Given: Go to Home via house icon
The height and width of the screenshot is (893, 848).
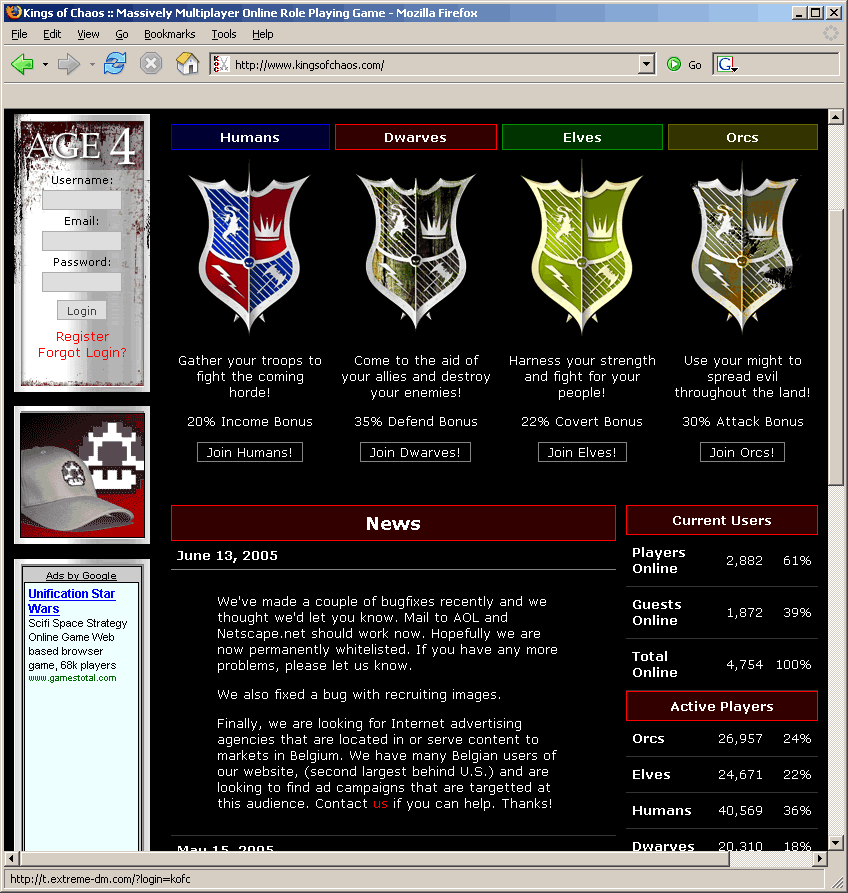Looking at the screenshot, I should [x=187, y=65].
